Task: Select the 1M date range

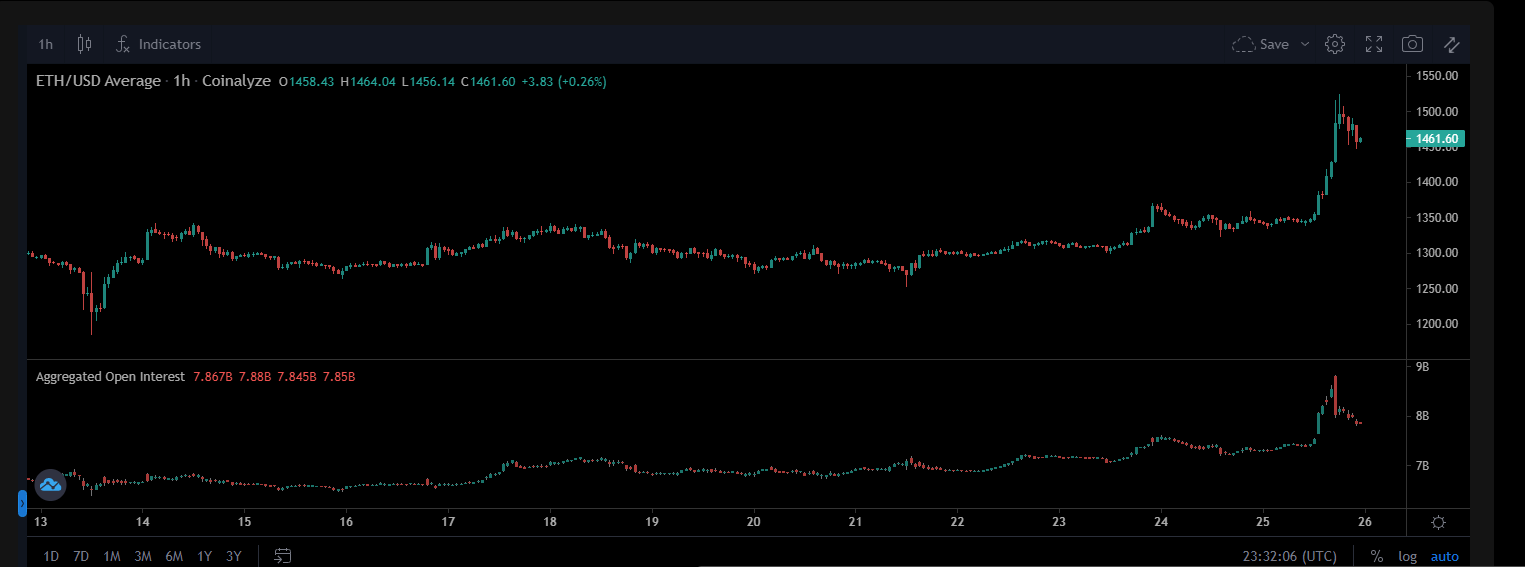Action: [112, 556]
